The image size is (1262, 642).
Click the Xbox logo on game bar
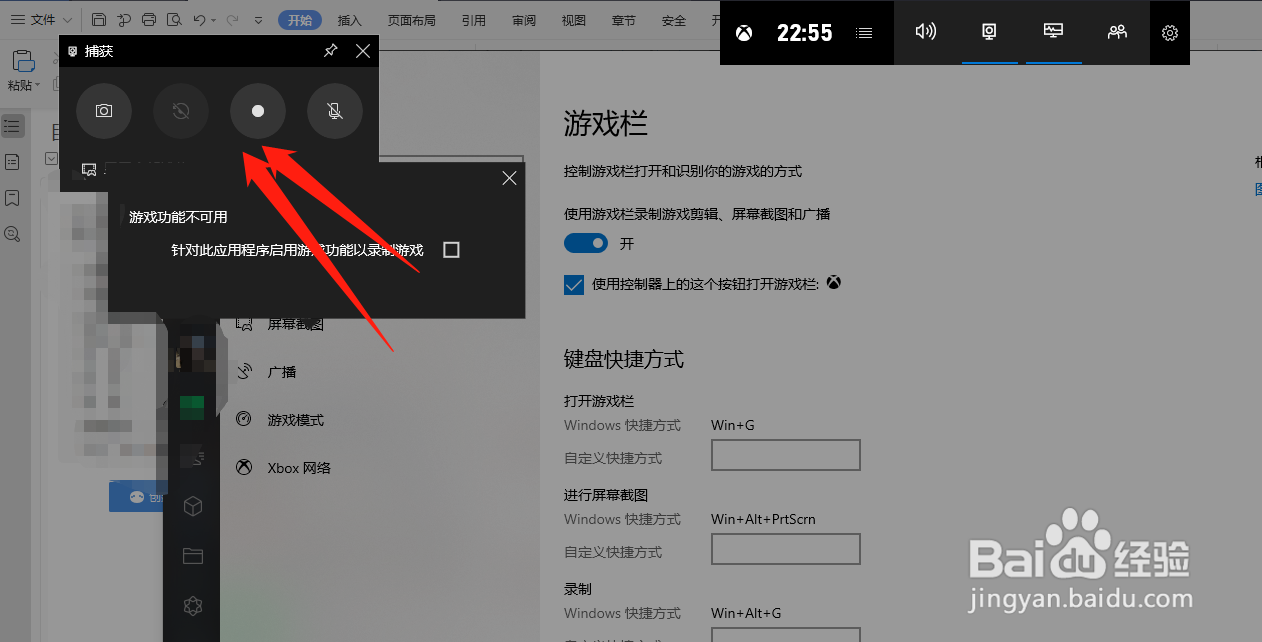[x=744, y=33]
